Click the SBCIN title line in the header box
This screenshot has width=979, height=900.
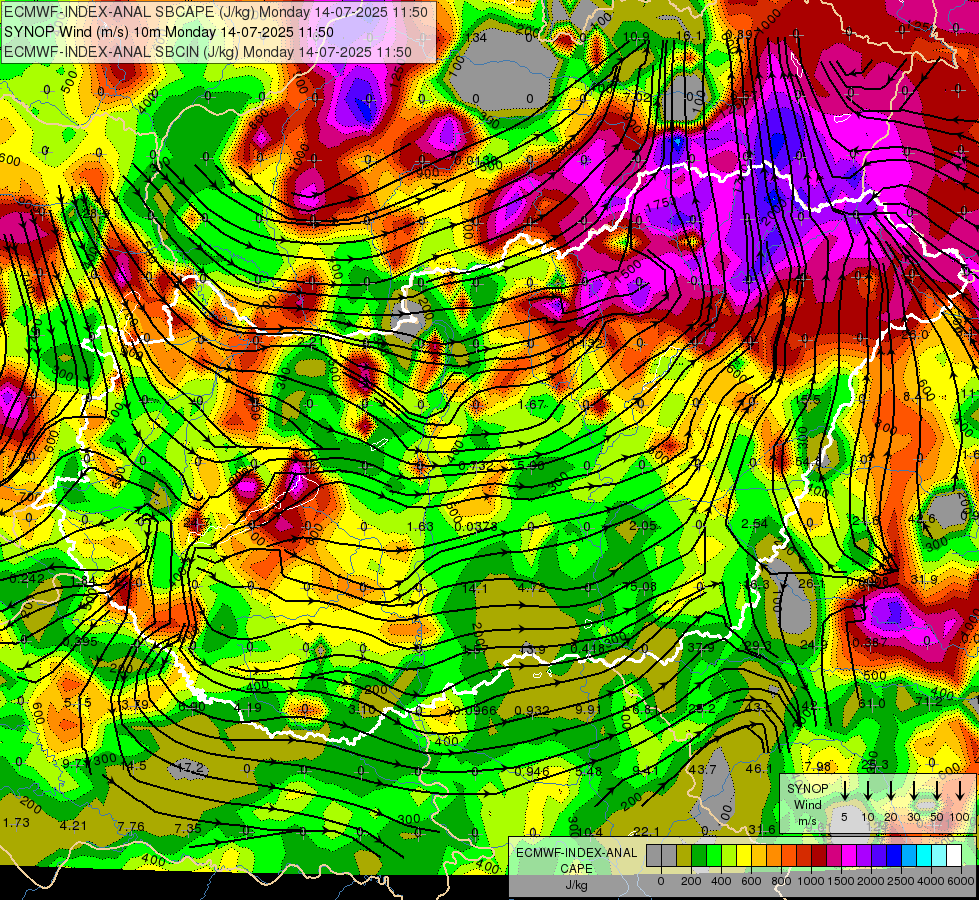tap(208, 52)
